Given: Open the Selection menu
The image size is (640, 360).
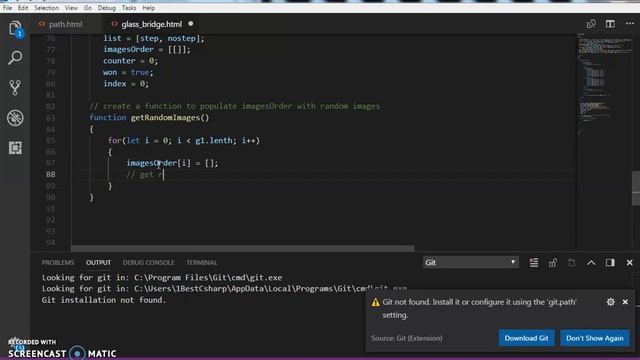Looking at the screenshot, I should 47,8.
